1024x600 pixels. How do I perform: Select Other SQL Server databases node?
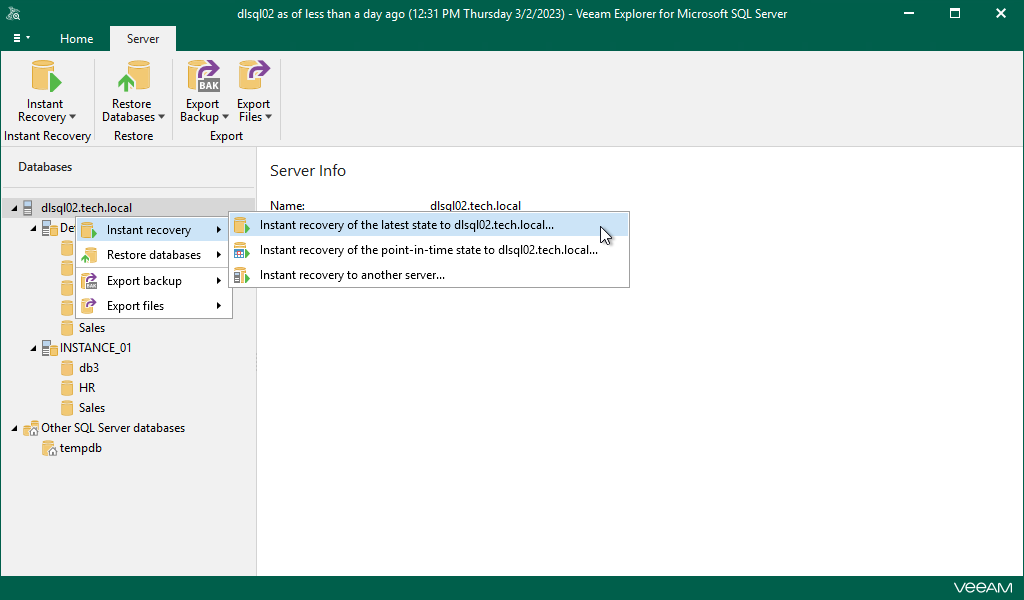pyautogui.click(x=113, y=428)
